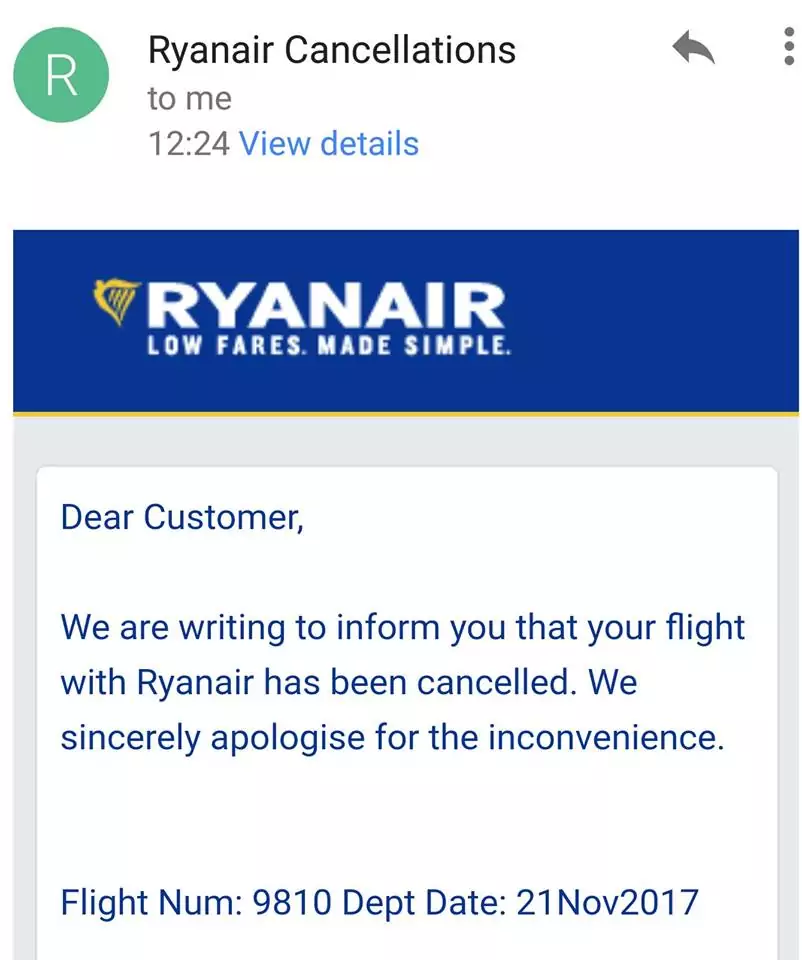Viewport: 802px width, 960px height.
Task: Expand the 'to me' recipient line
Action: (190, 99)
